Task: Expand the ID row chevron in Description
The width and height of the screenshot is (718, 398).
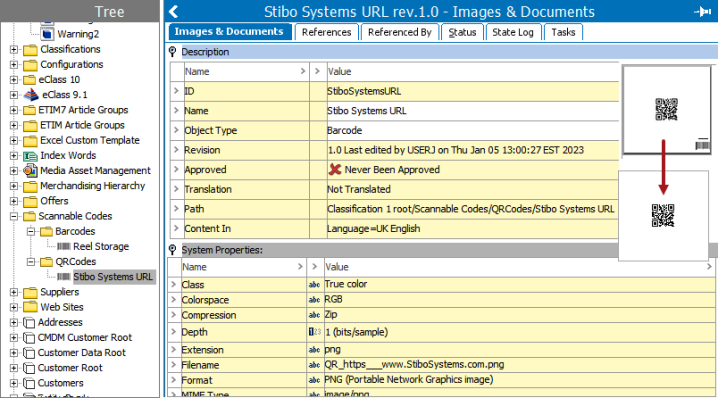Action: (176, 91)
